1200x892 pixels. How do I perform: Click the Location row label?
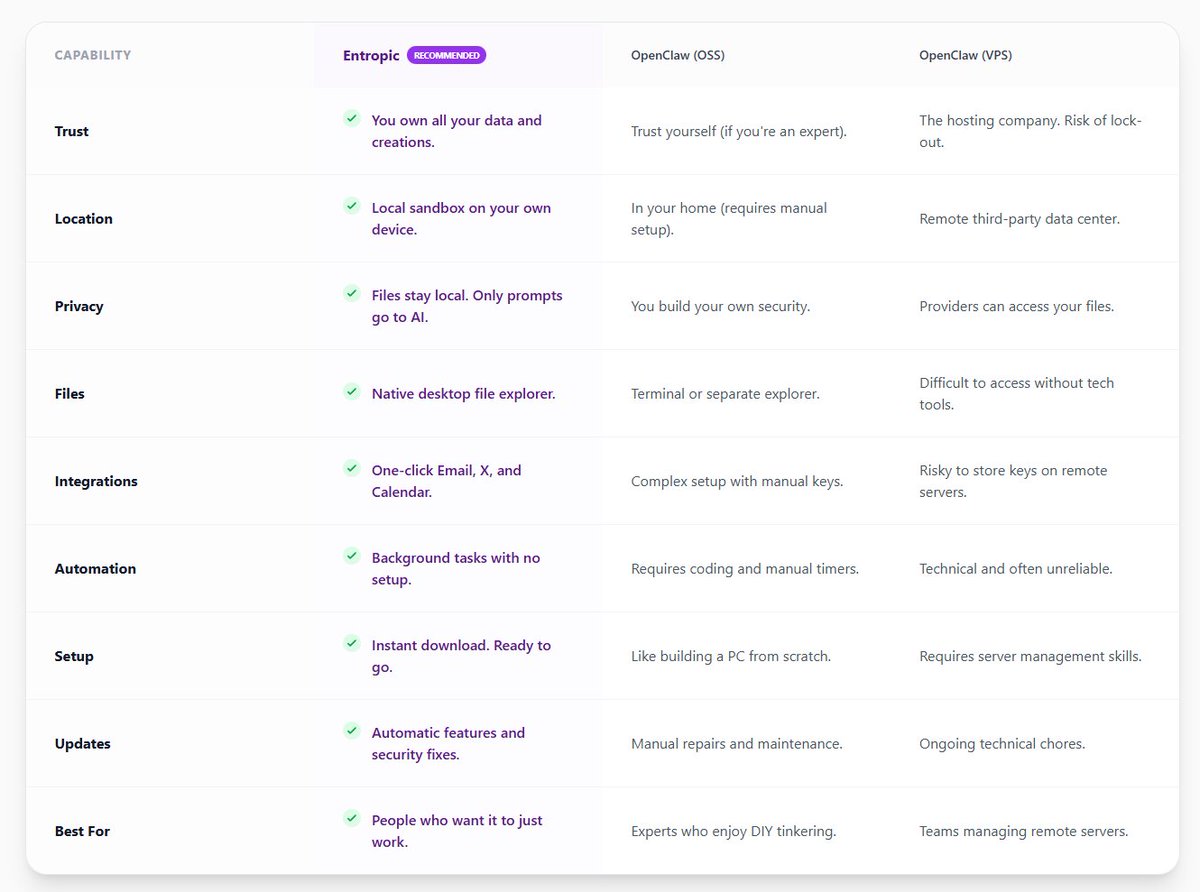(84, 219)
